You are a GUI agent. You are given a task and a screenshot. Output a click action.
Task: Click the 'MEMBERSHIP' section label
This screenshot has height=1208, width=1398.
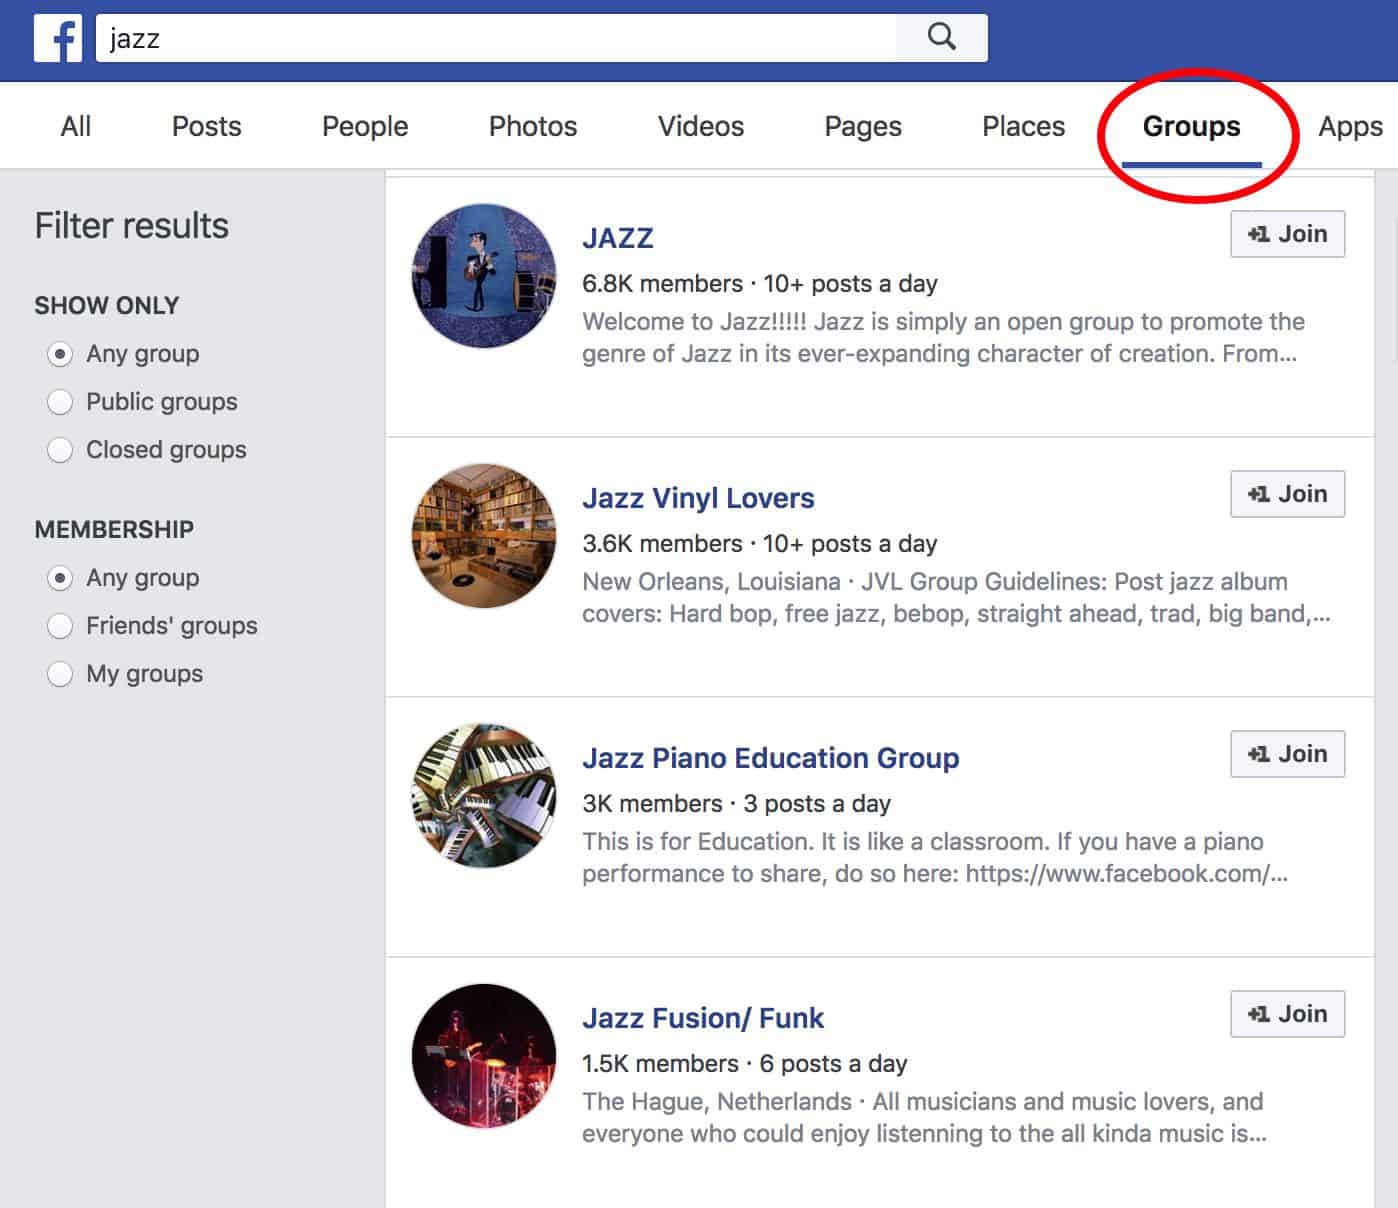pyautogui.click(x=115, y=530)
